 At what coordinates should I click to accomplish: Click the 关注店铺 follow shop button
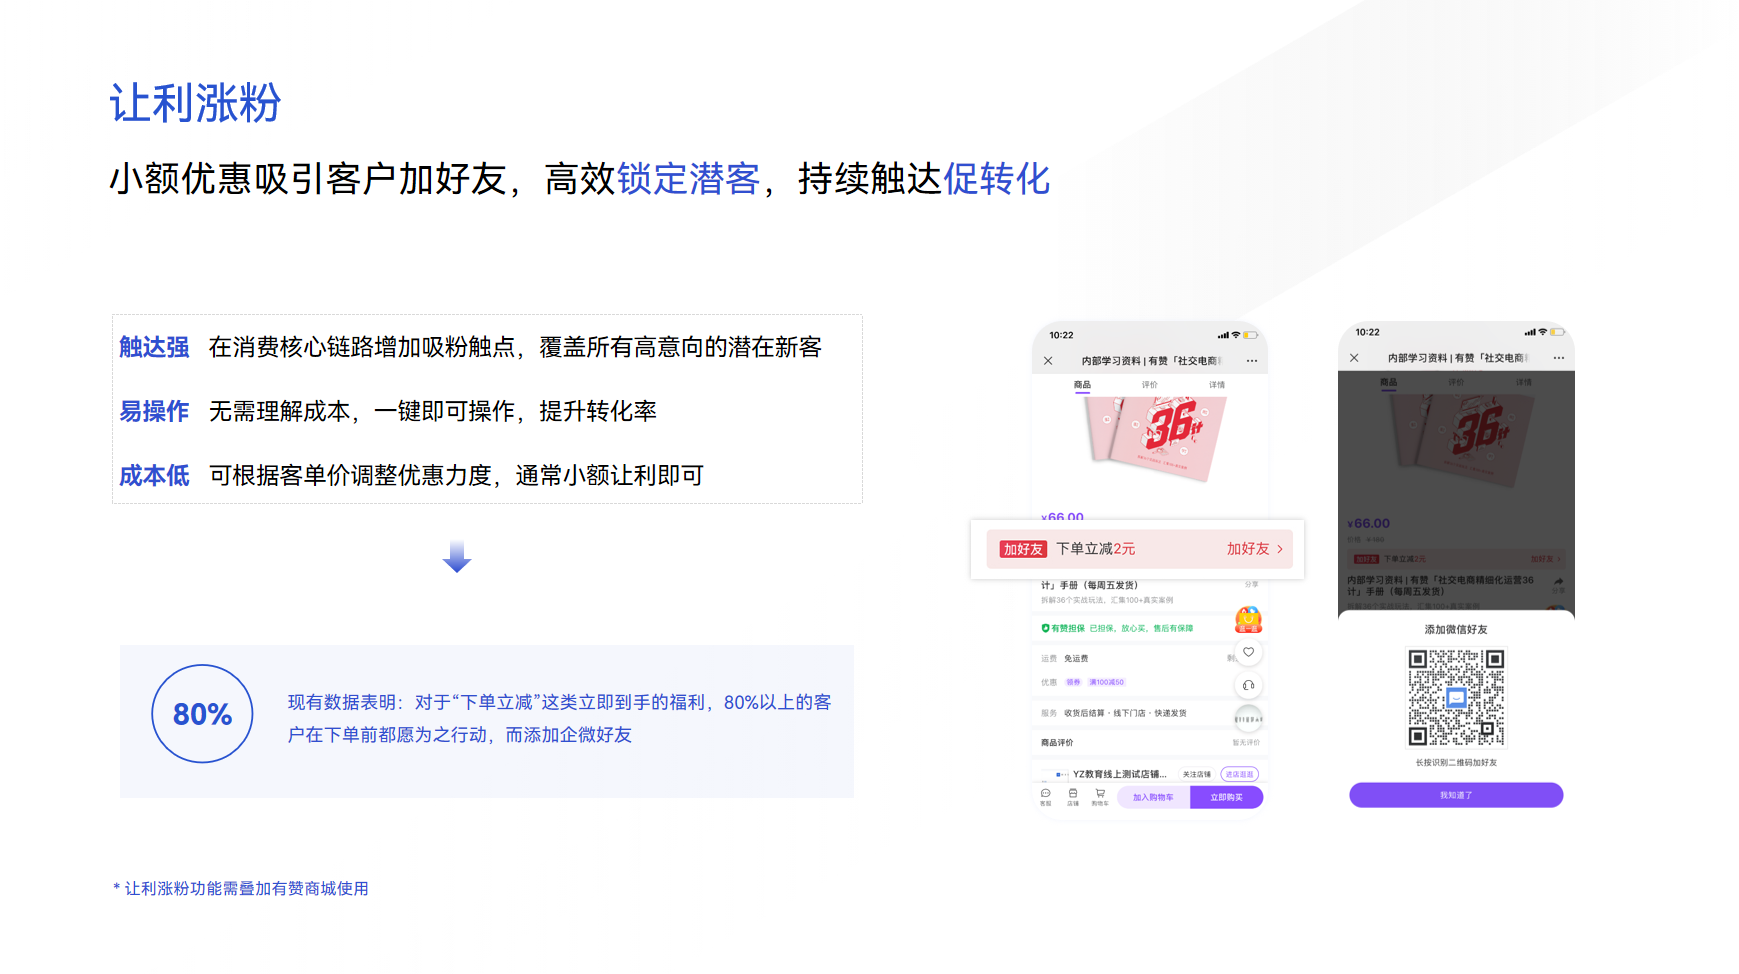click(1196, 774)
